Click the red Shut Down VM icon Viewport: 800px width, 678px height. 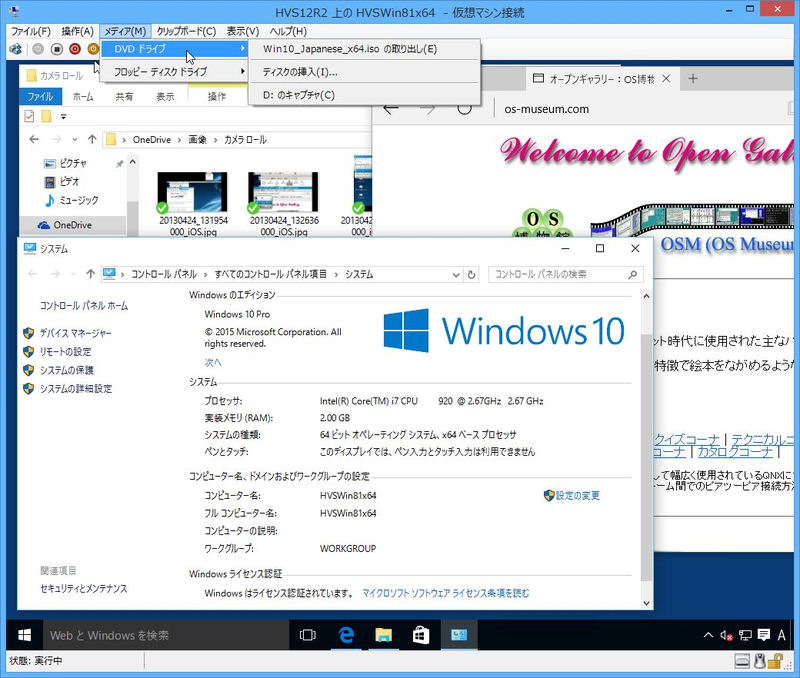click(75, 49)
